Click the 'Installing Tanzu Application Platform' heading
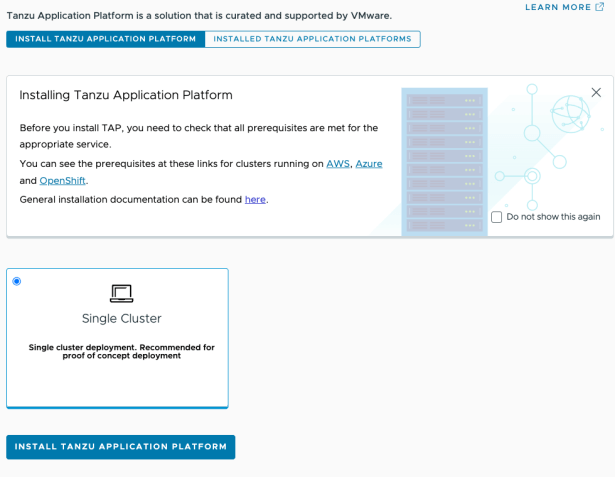This screenshot has height=477, width=615. (x=126, y=95)
